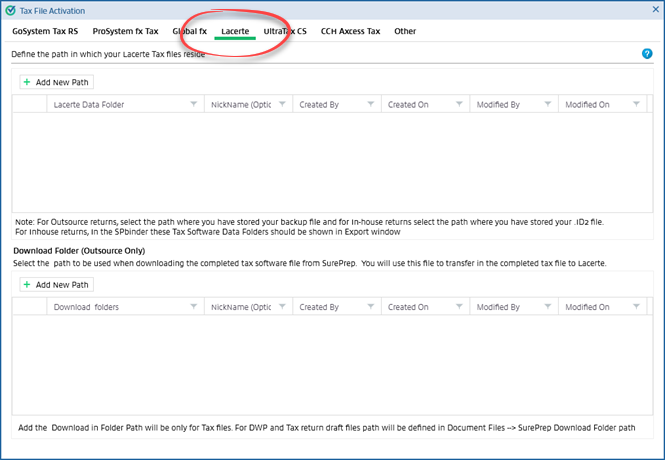Open Modified On filter in upper grid

coord(636,105)
